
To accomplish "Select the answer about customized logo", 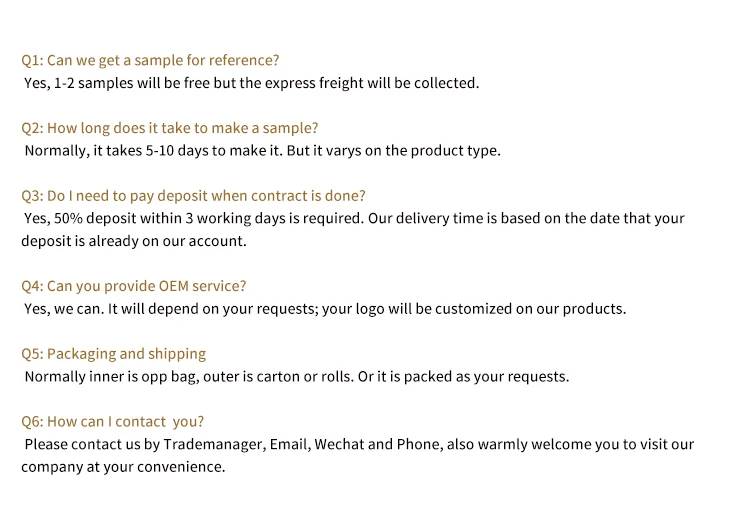I will click(x=325, y=308).
